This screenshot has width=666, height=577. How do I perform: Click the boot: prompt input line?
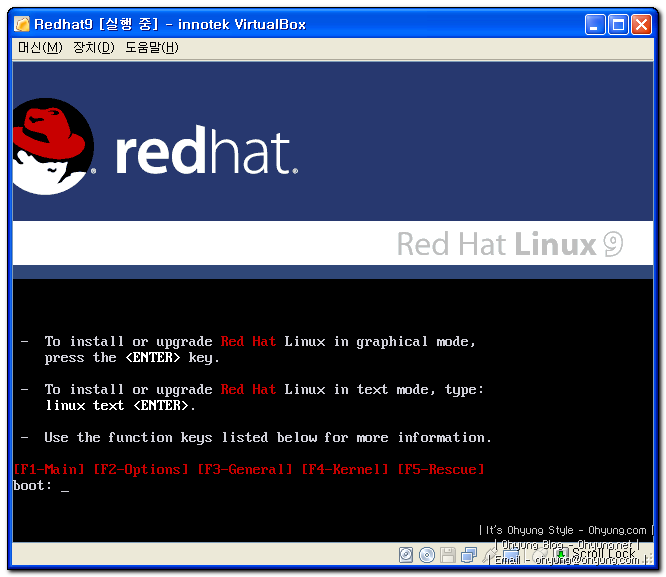[x=41, y=486]
